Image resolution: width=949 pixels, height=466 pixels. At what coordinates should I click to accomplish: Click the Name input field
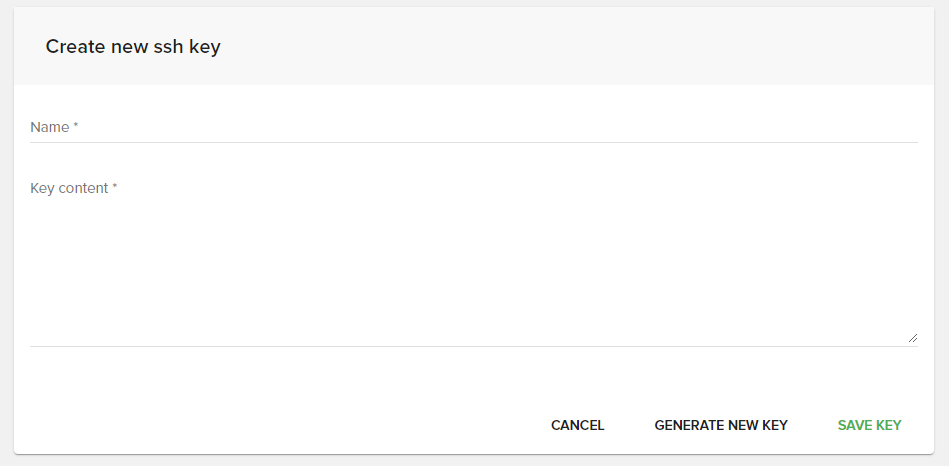(474, 128)
